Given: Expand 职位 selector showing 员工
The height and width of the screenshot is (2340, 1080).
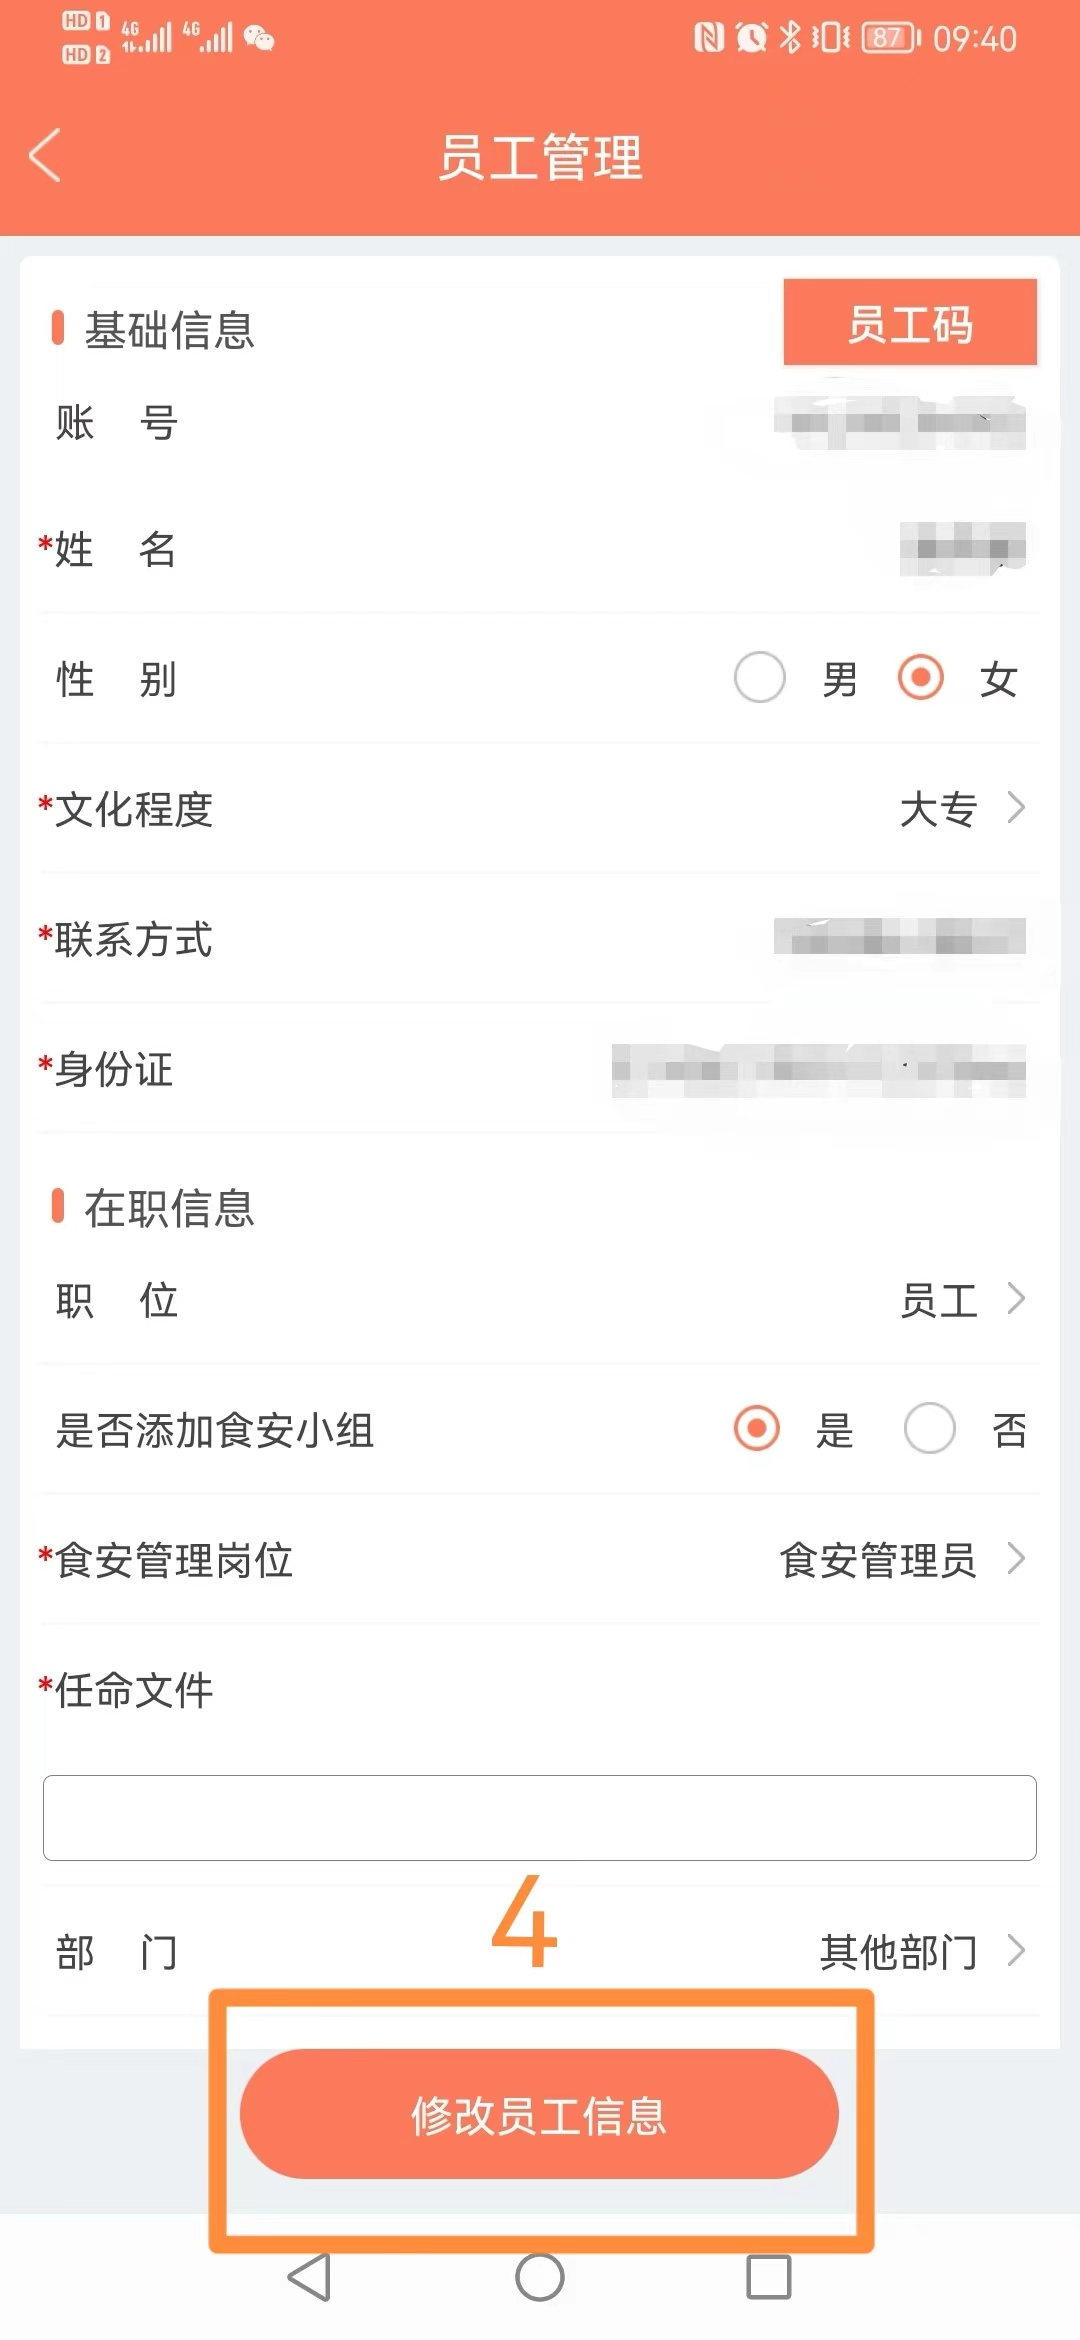Looking at the screenshot, I should coord(540,1299).
